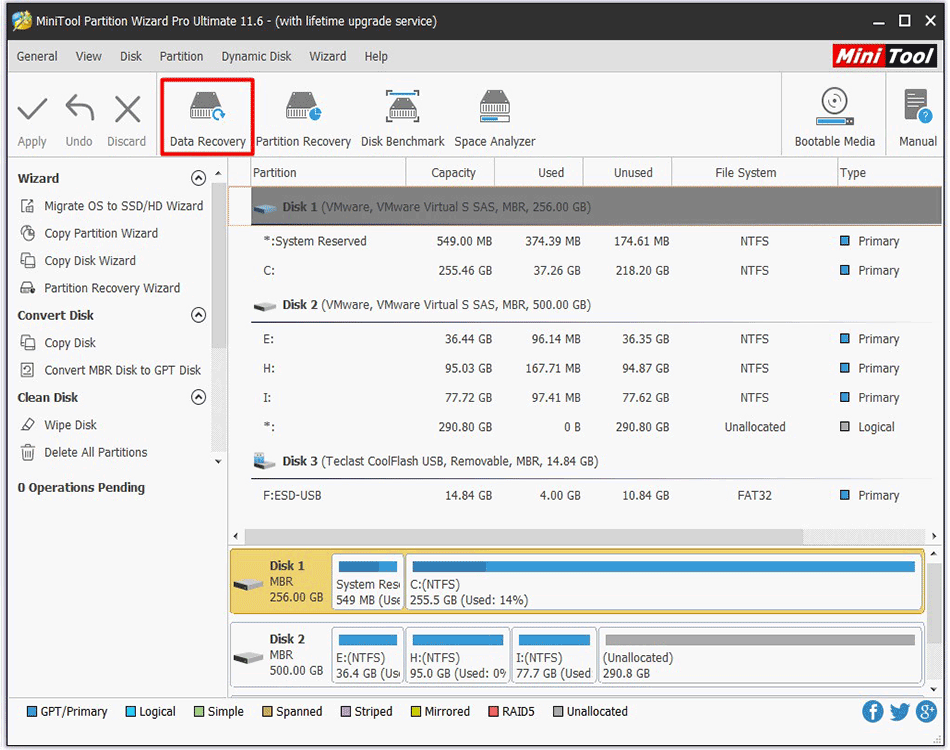Image resolution: width=950 pixels, height=750 pixels.
Task: Select the F:ESD-USB partition row
Action: [596, 496]
